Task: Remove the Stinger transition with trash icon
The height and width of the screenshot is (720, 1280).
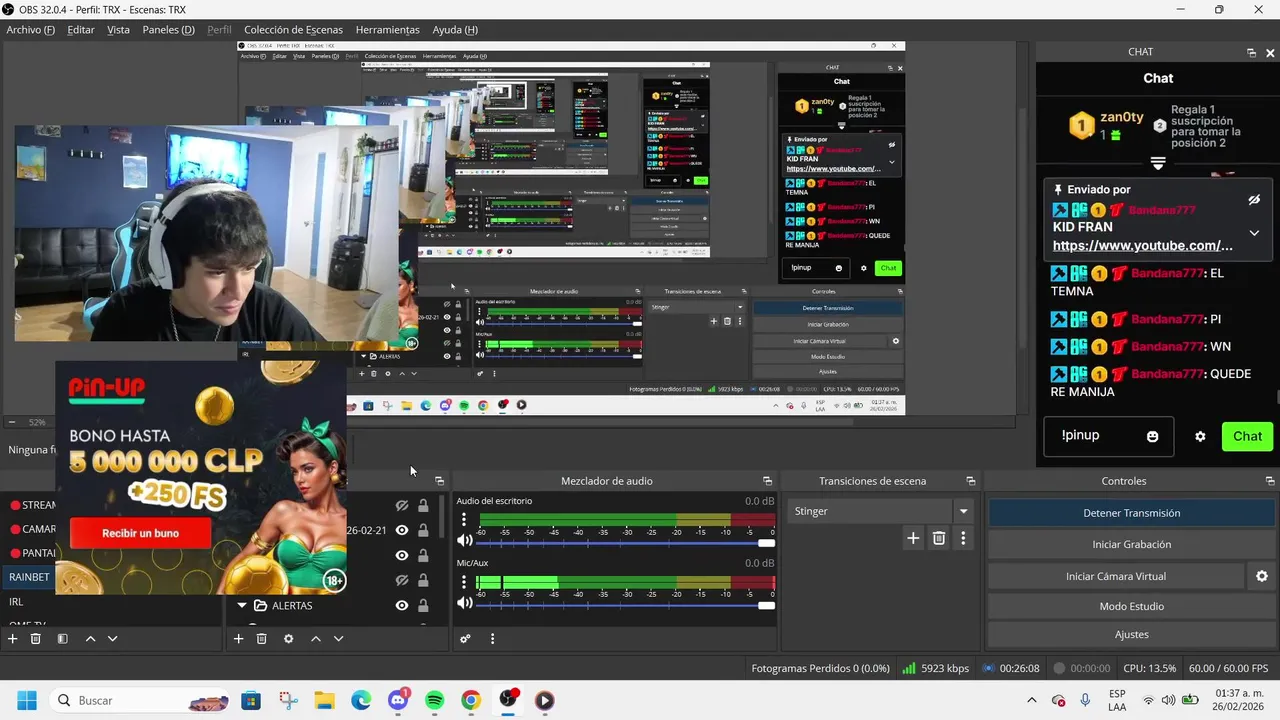Action: pyautogui.click(x=939, y=538)
